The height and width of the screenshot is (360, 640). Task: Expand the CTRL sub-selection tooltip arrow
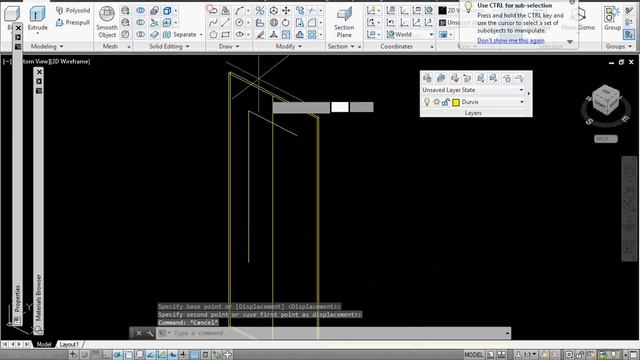pyautogui.click(x=570, y=42)
